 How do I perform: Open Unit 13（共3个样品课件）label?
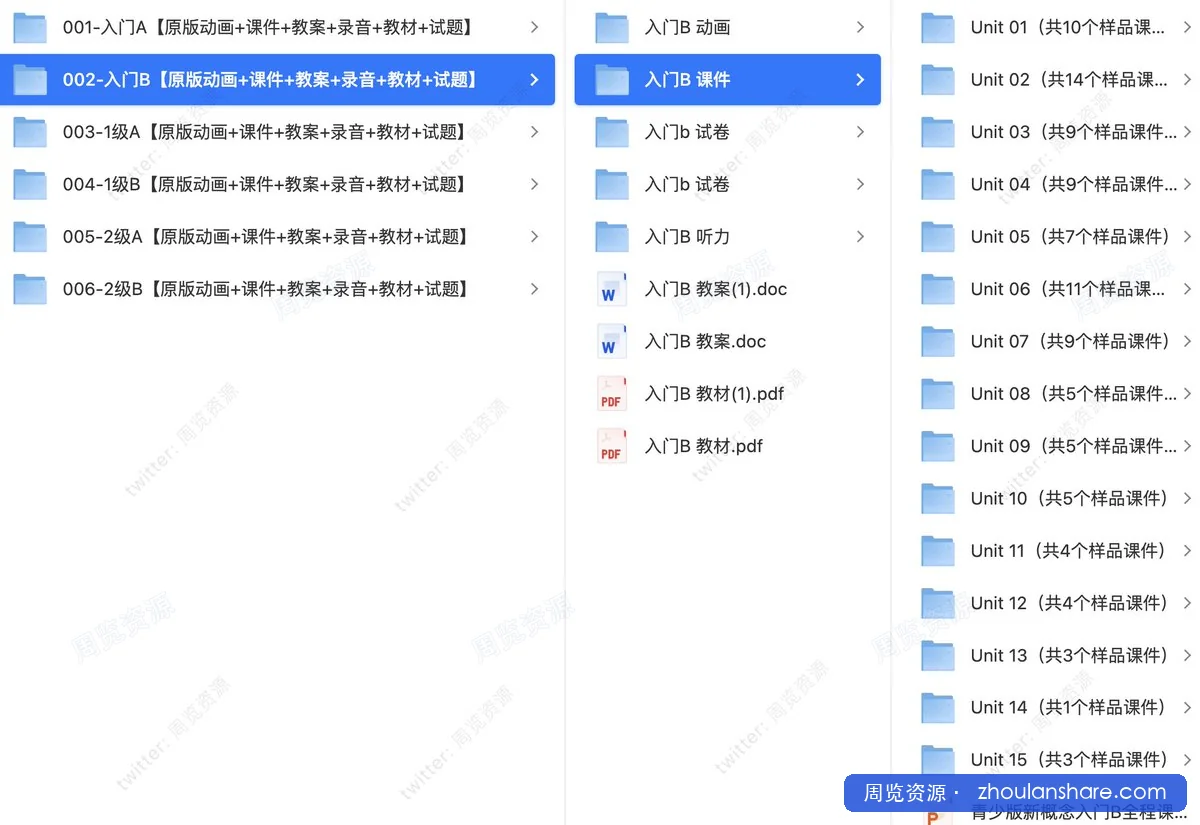[x=1072, y=656]
